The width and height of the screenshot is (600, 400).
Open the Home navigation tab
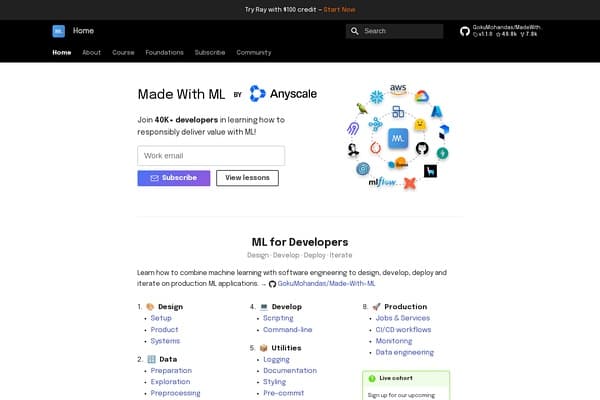(x=62, y=52)
